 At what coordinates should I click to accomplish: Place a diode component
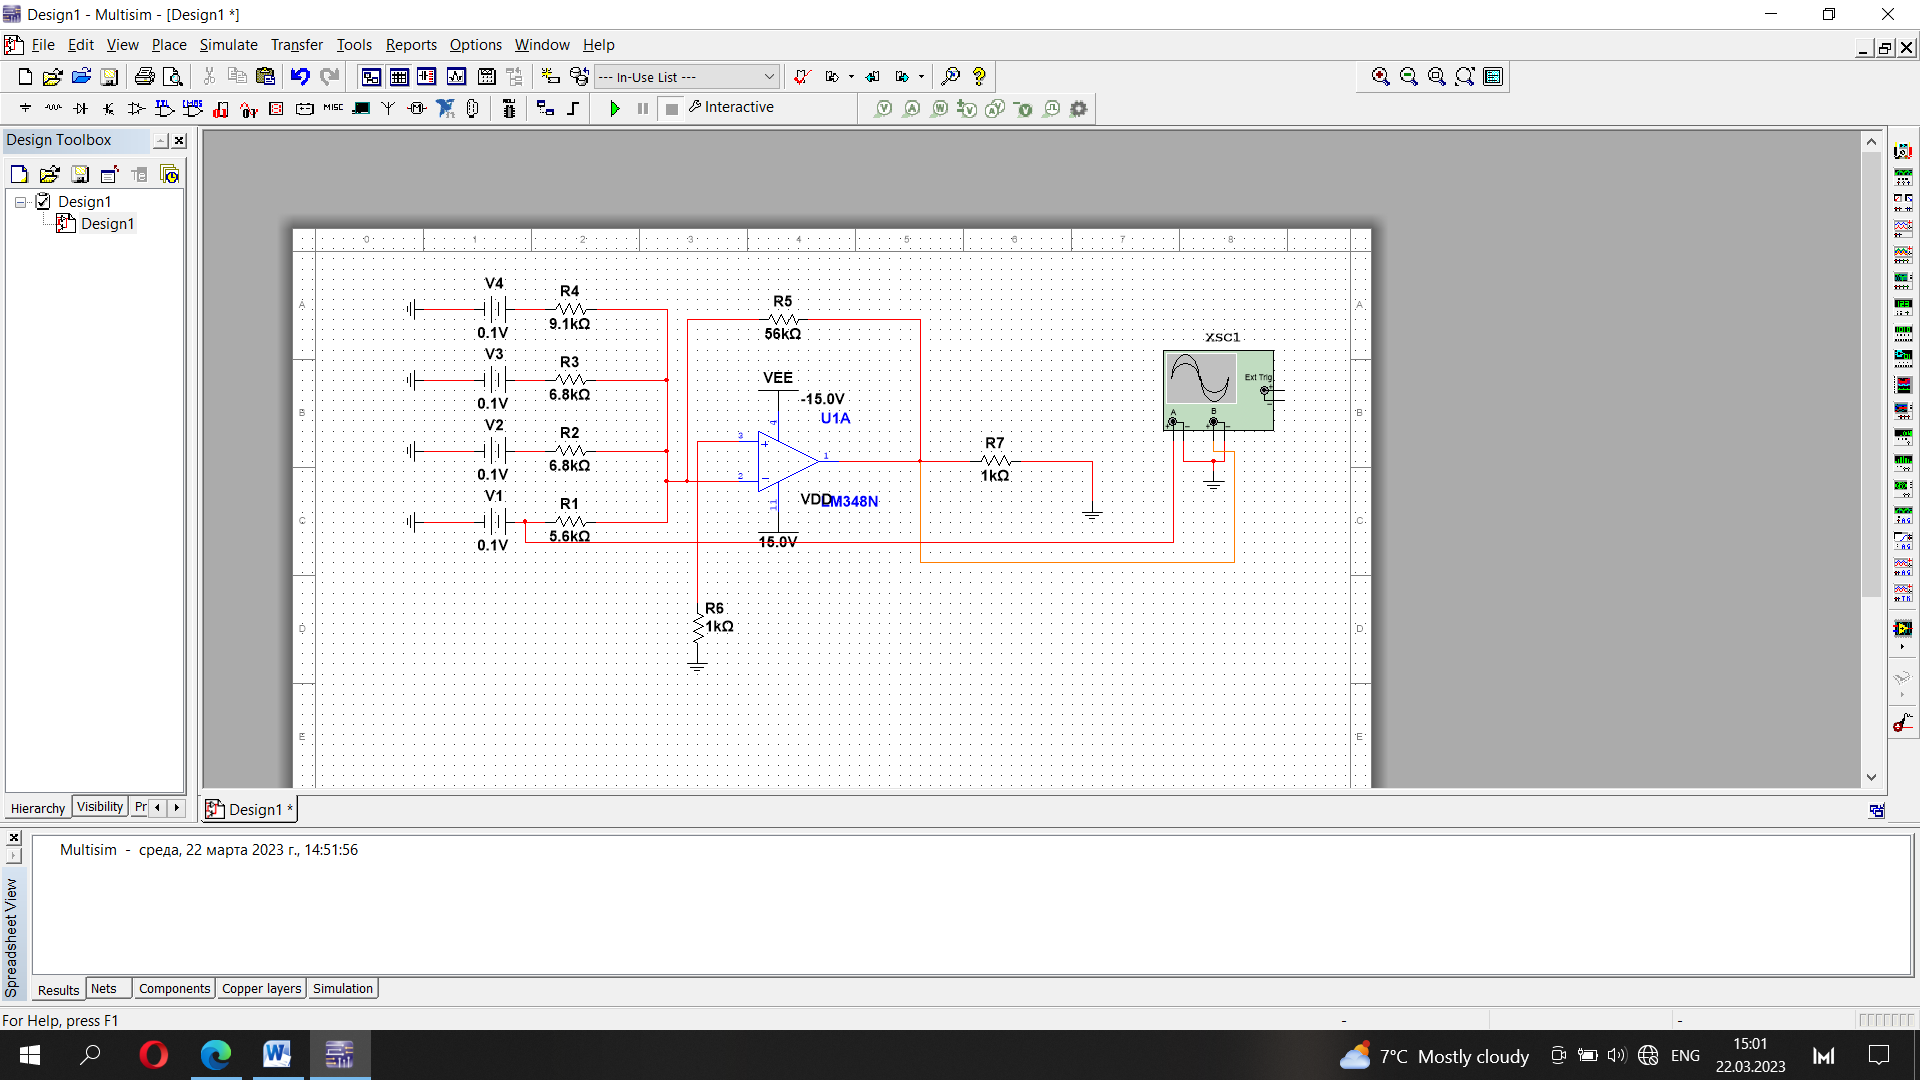(81, 108)
